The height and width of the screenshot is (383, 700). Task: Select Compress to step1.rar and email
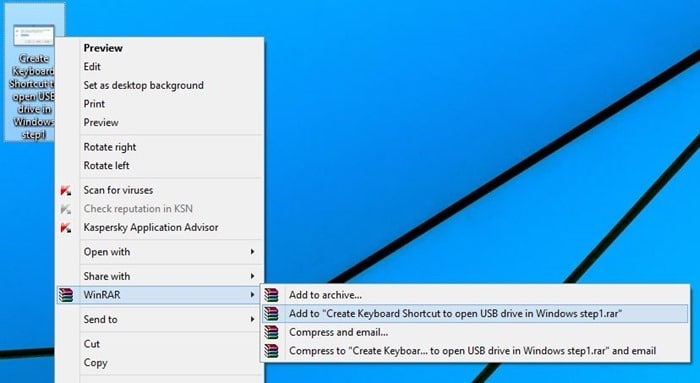click(476, 351)
